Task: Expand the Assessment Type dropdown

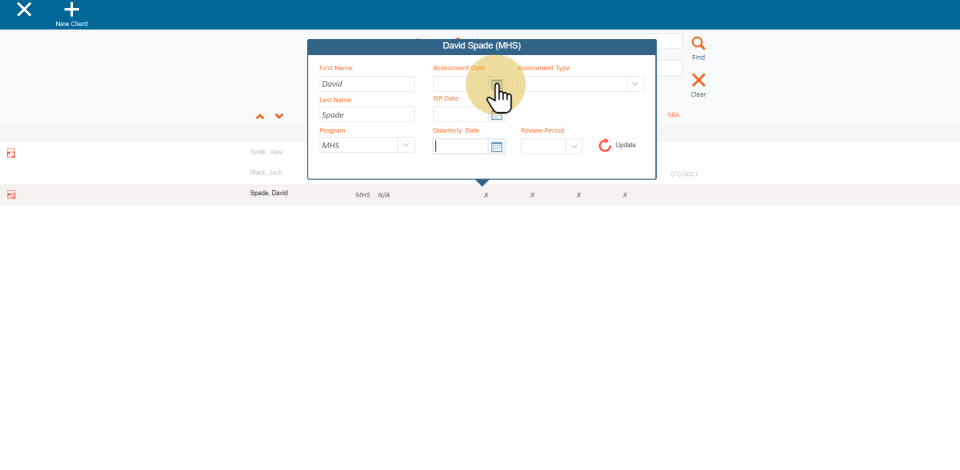Action: pos(634,84)
